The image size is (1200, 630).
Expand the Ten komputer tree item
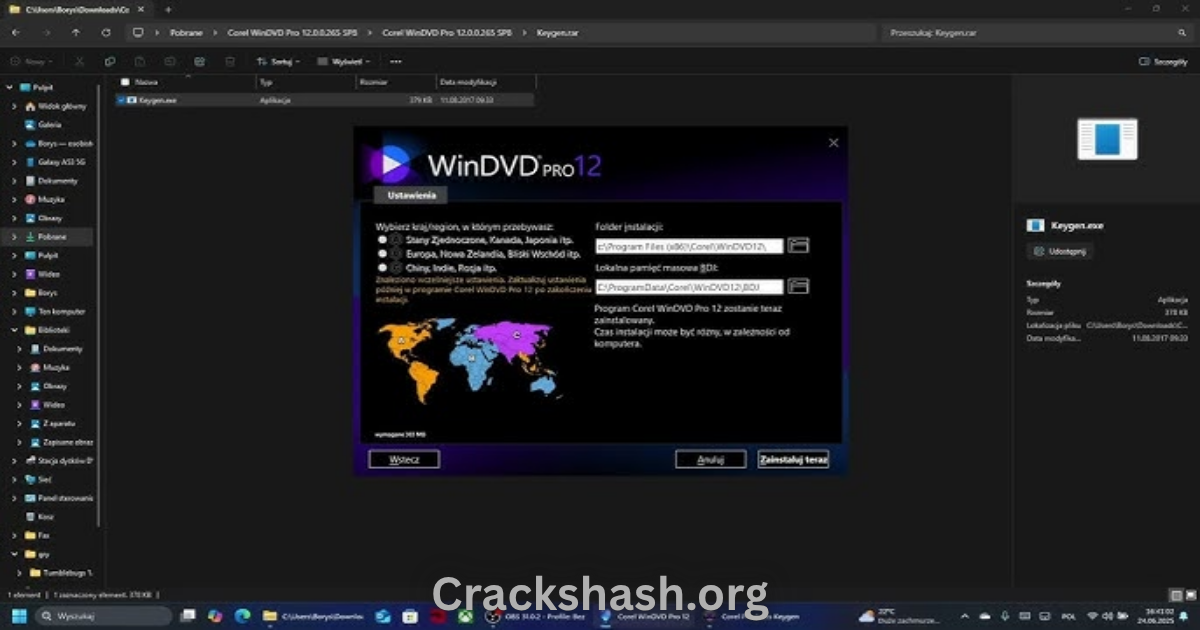point(14,311)
